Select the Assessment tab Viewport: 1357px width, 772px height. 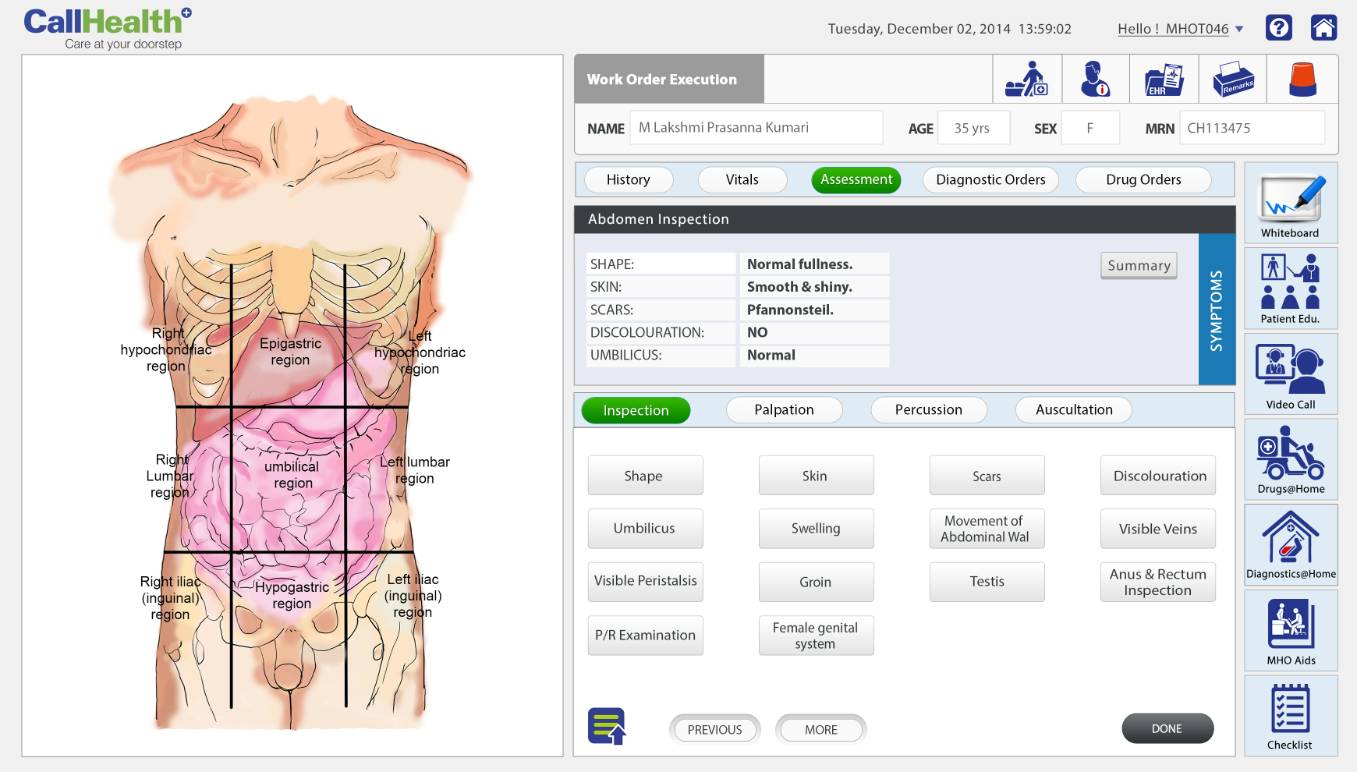pos(856,180)
